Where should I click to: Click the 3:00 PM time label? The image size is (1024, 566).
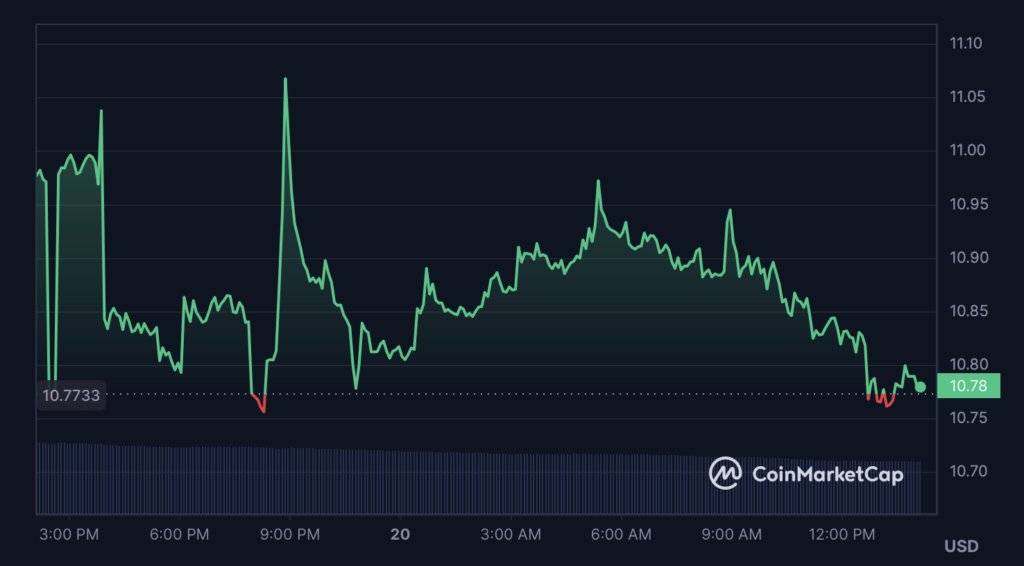[x=69, y=535]
